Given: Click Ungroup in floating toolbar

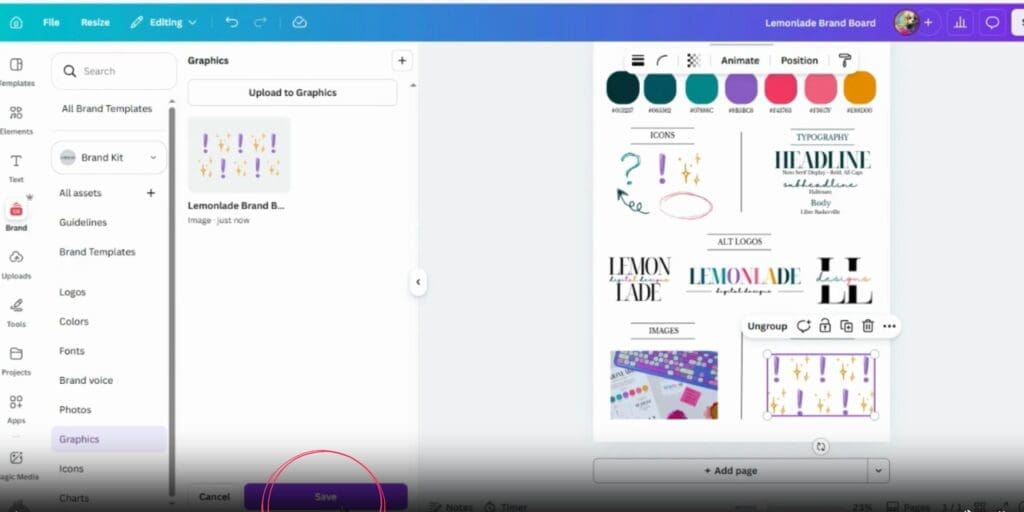Looking at the screenshot, I should pos(767,326).
